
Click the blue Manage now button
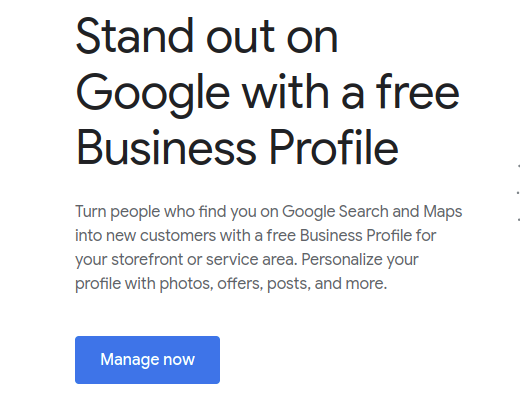(147, 360)
